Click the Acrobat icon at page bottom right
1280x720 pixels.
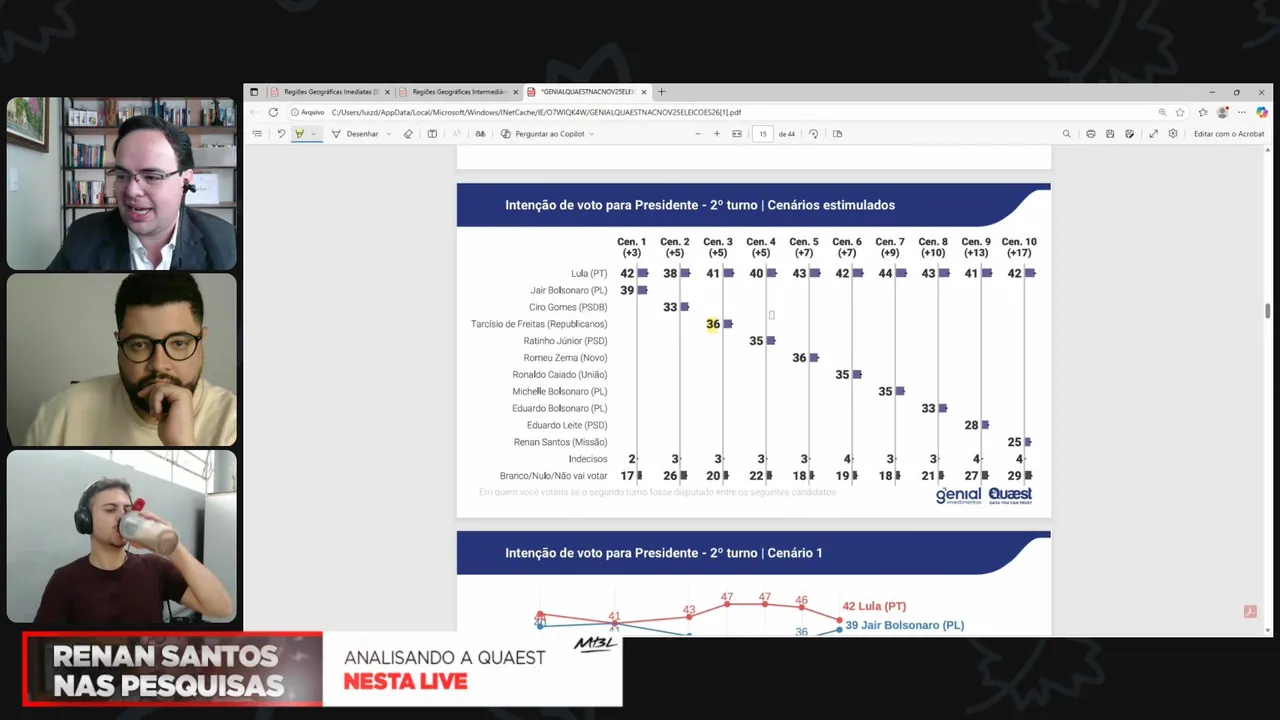[1250, 611]
